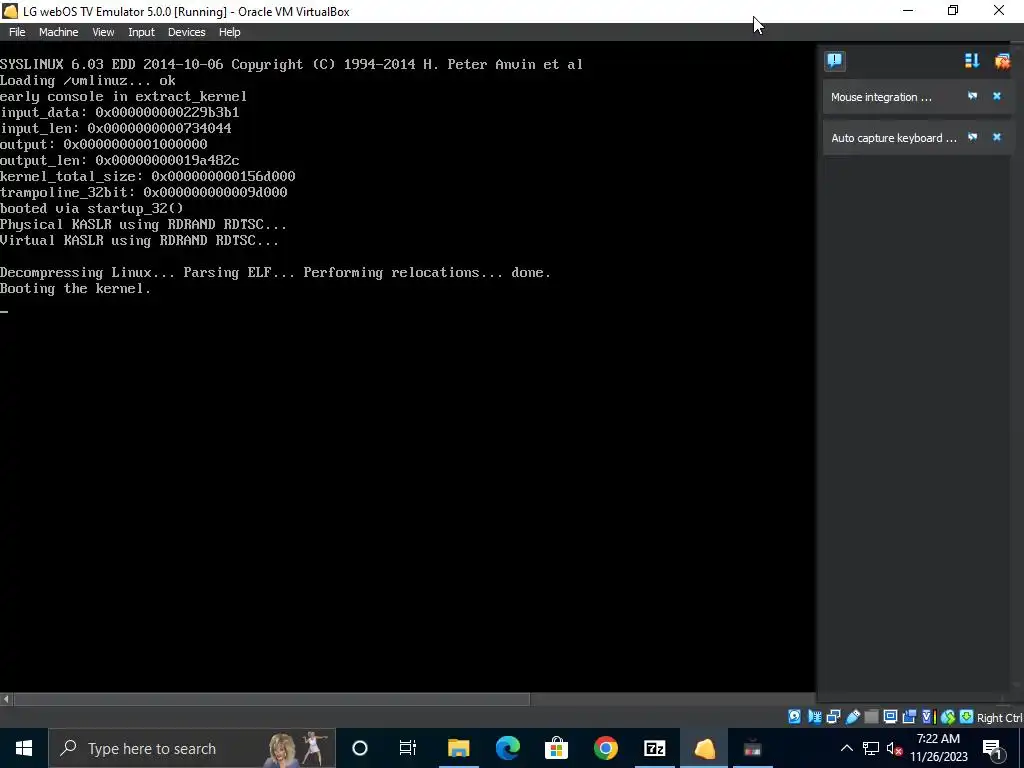Click the hard disk activity status icon

[794, 717]
